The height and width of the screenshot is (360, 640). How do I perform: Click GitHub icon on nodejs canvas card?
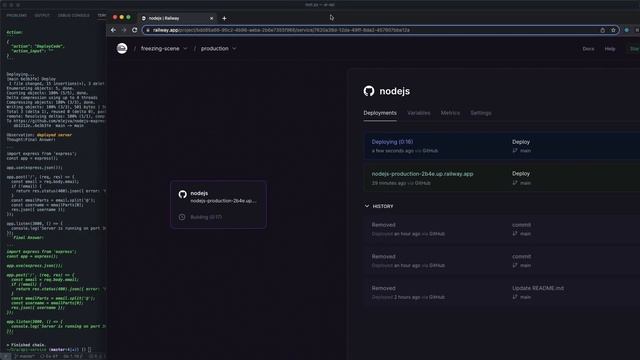coord(182,194)
